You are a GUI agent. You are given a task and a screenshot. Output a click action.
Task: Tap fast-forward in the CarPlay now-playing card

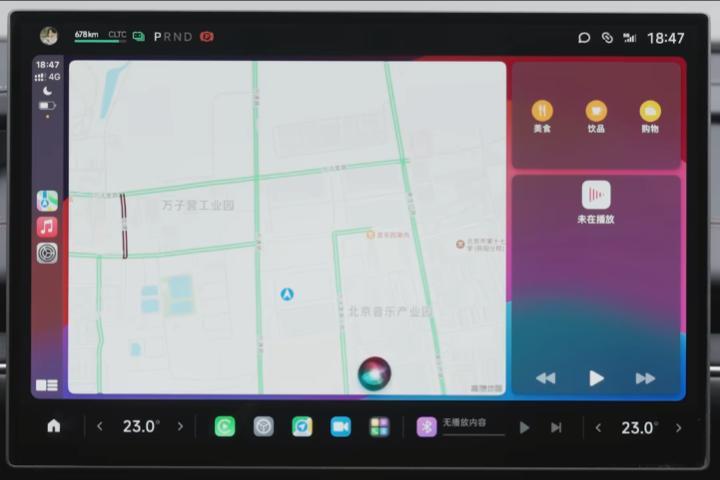click(645, 378)
